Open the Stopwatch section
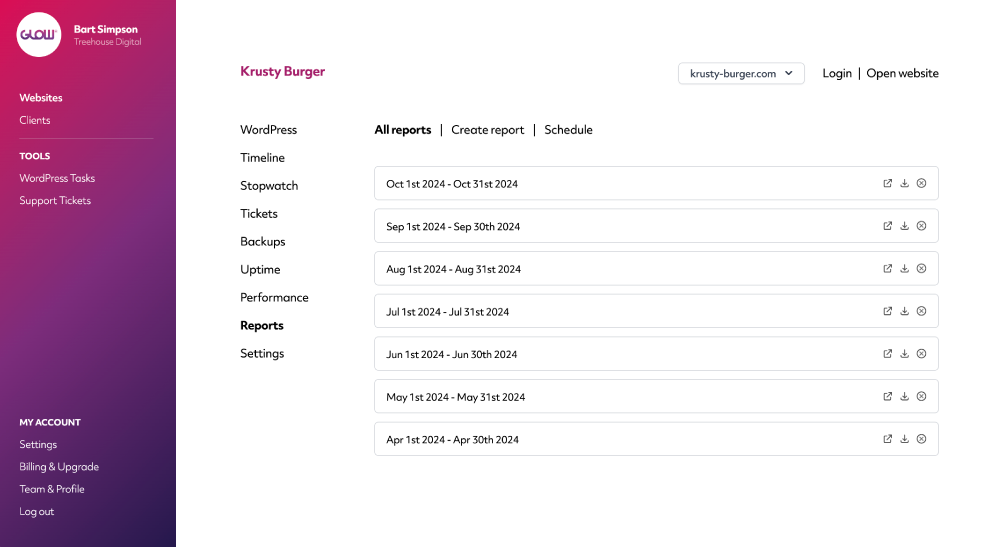This screenshot has width=1000, height=547. click(269, 186)
